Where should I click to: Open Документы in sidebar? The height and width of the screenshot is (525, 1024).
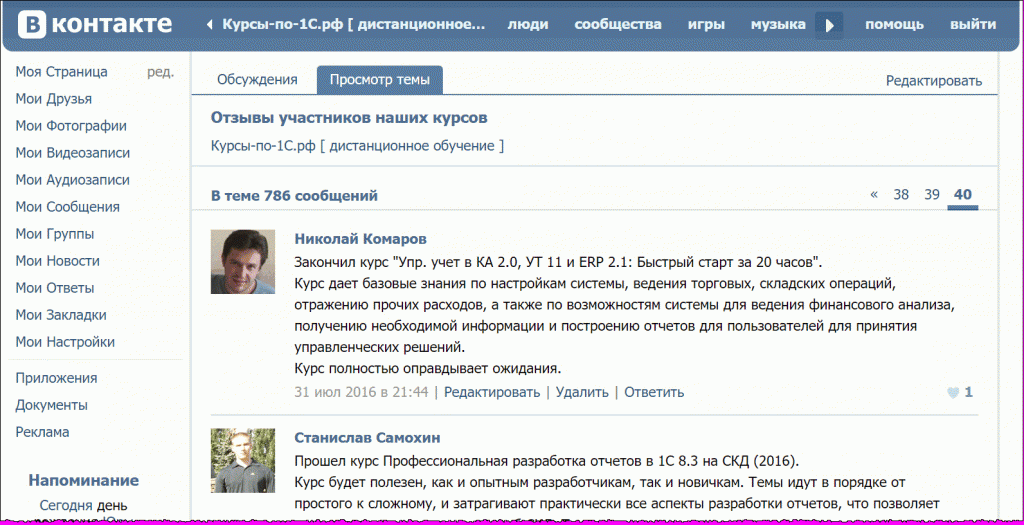coord(52,405)
